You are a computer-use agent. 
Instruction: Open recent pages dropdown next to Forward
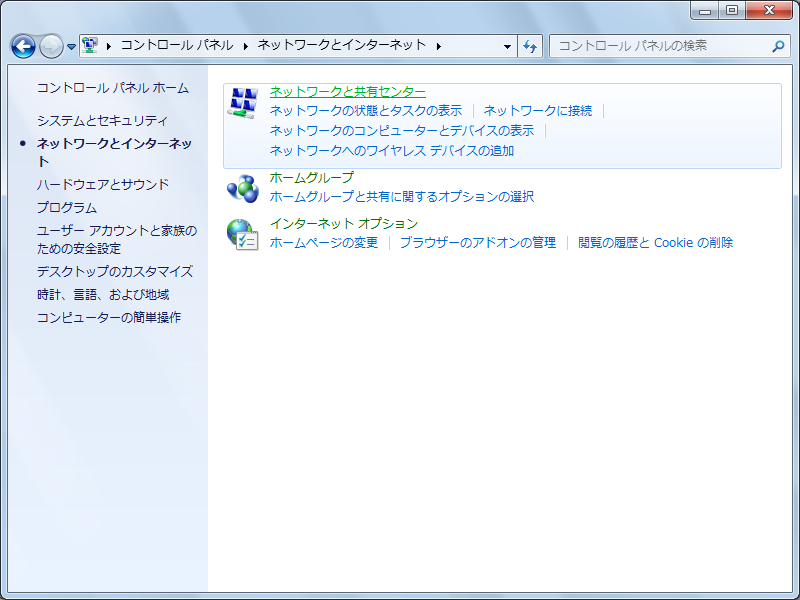71,47
